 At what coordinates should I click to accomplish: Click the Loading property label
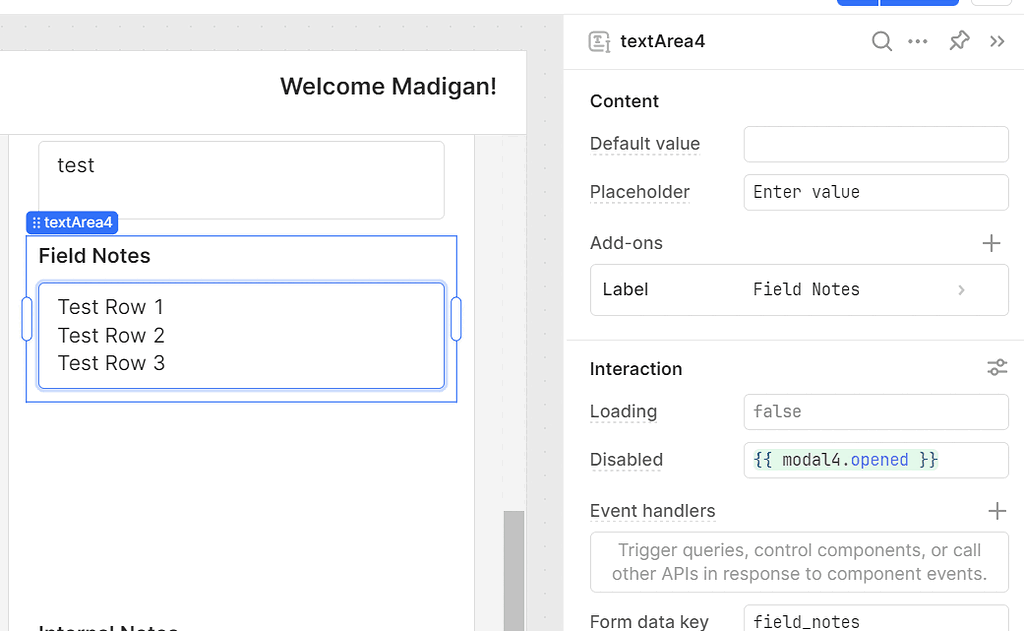click(622, 412)
